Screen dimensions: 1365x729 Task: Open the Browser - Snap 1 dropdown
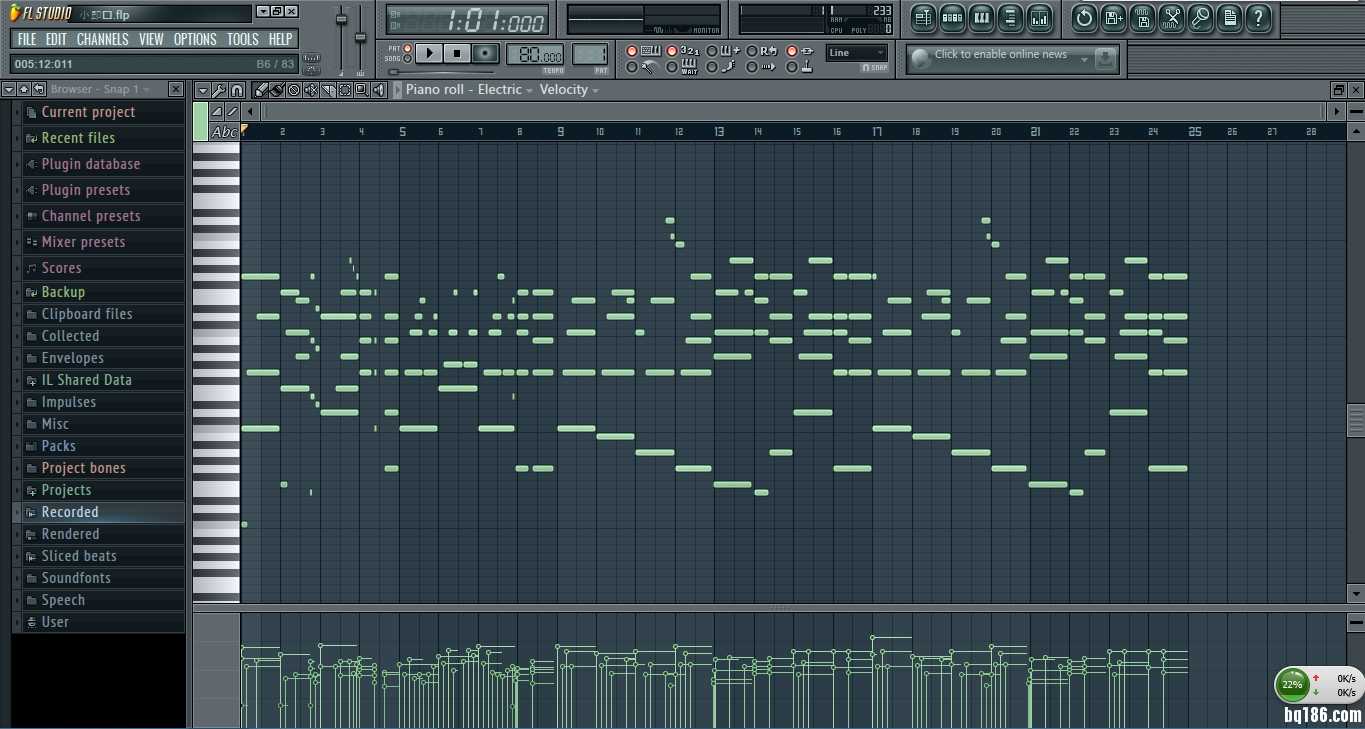click(x=101, y=89)
